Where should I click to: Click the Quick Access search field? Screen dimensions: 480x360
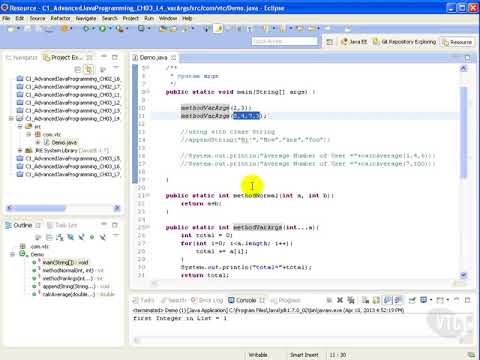pos(285,41)
